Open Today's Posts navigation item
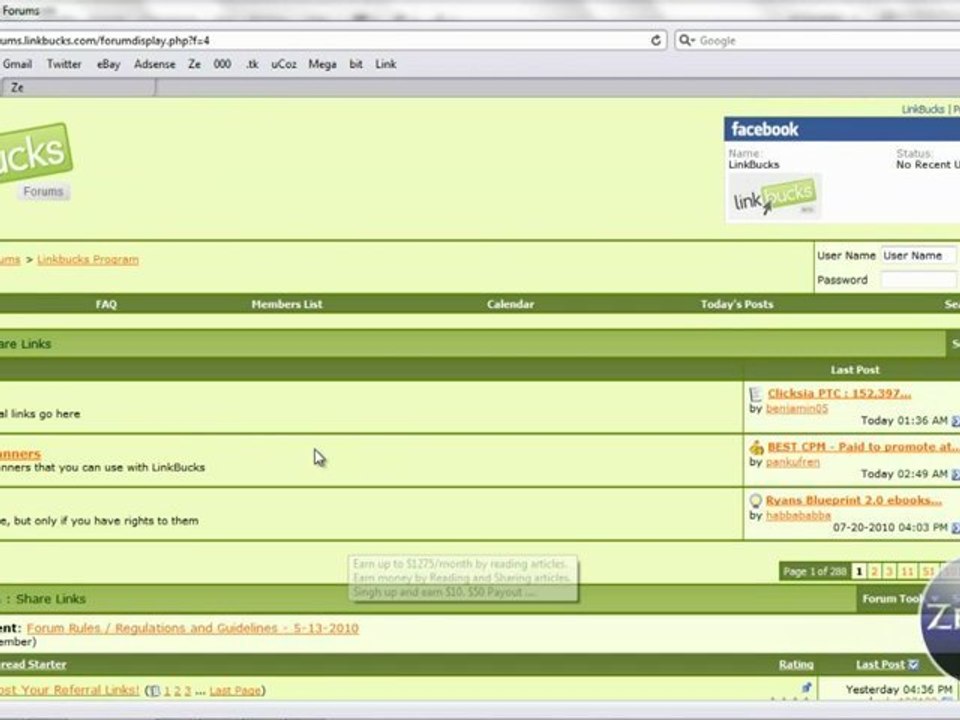The image size is (960, 720). (737, 304)
